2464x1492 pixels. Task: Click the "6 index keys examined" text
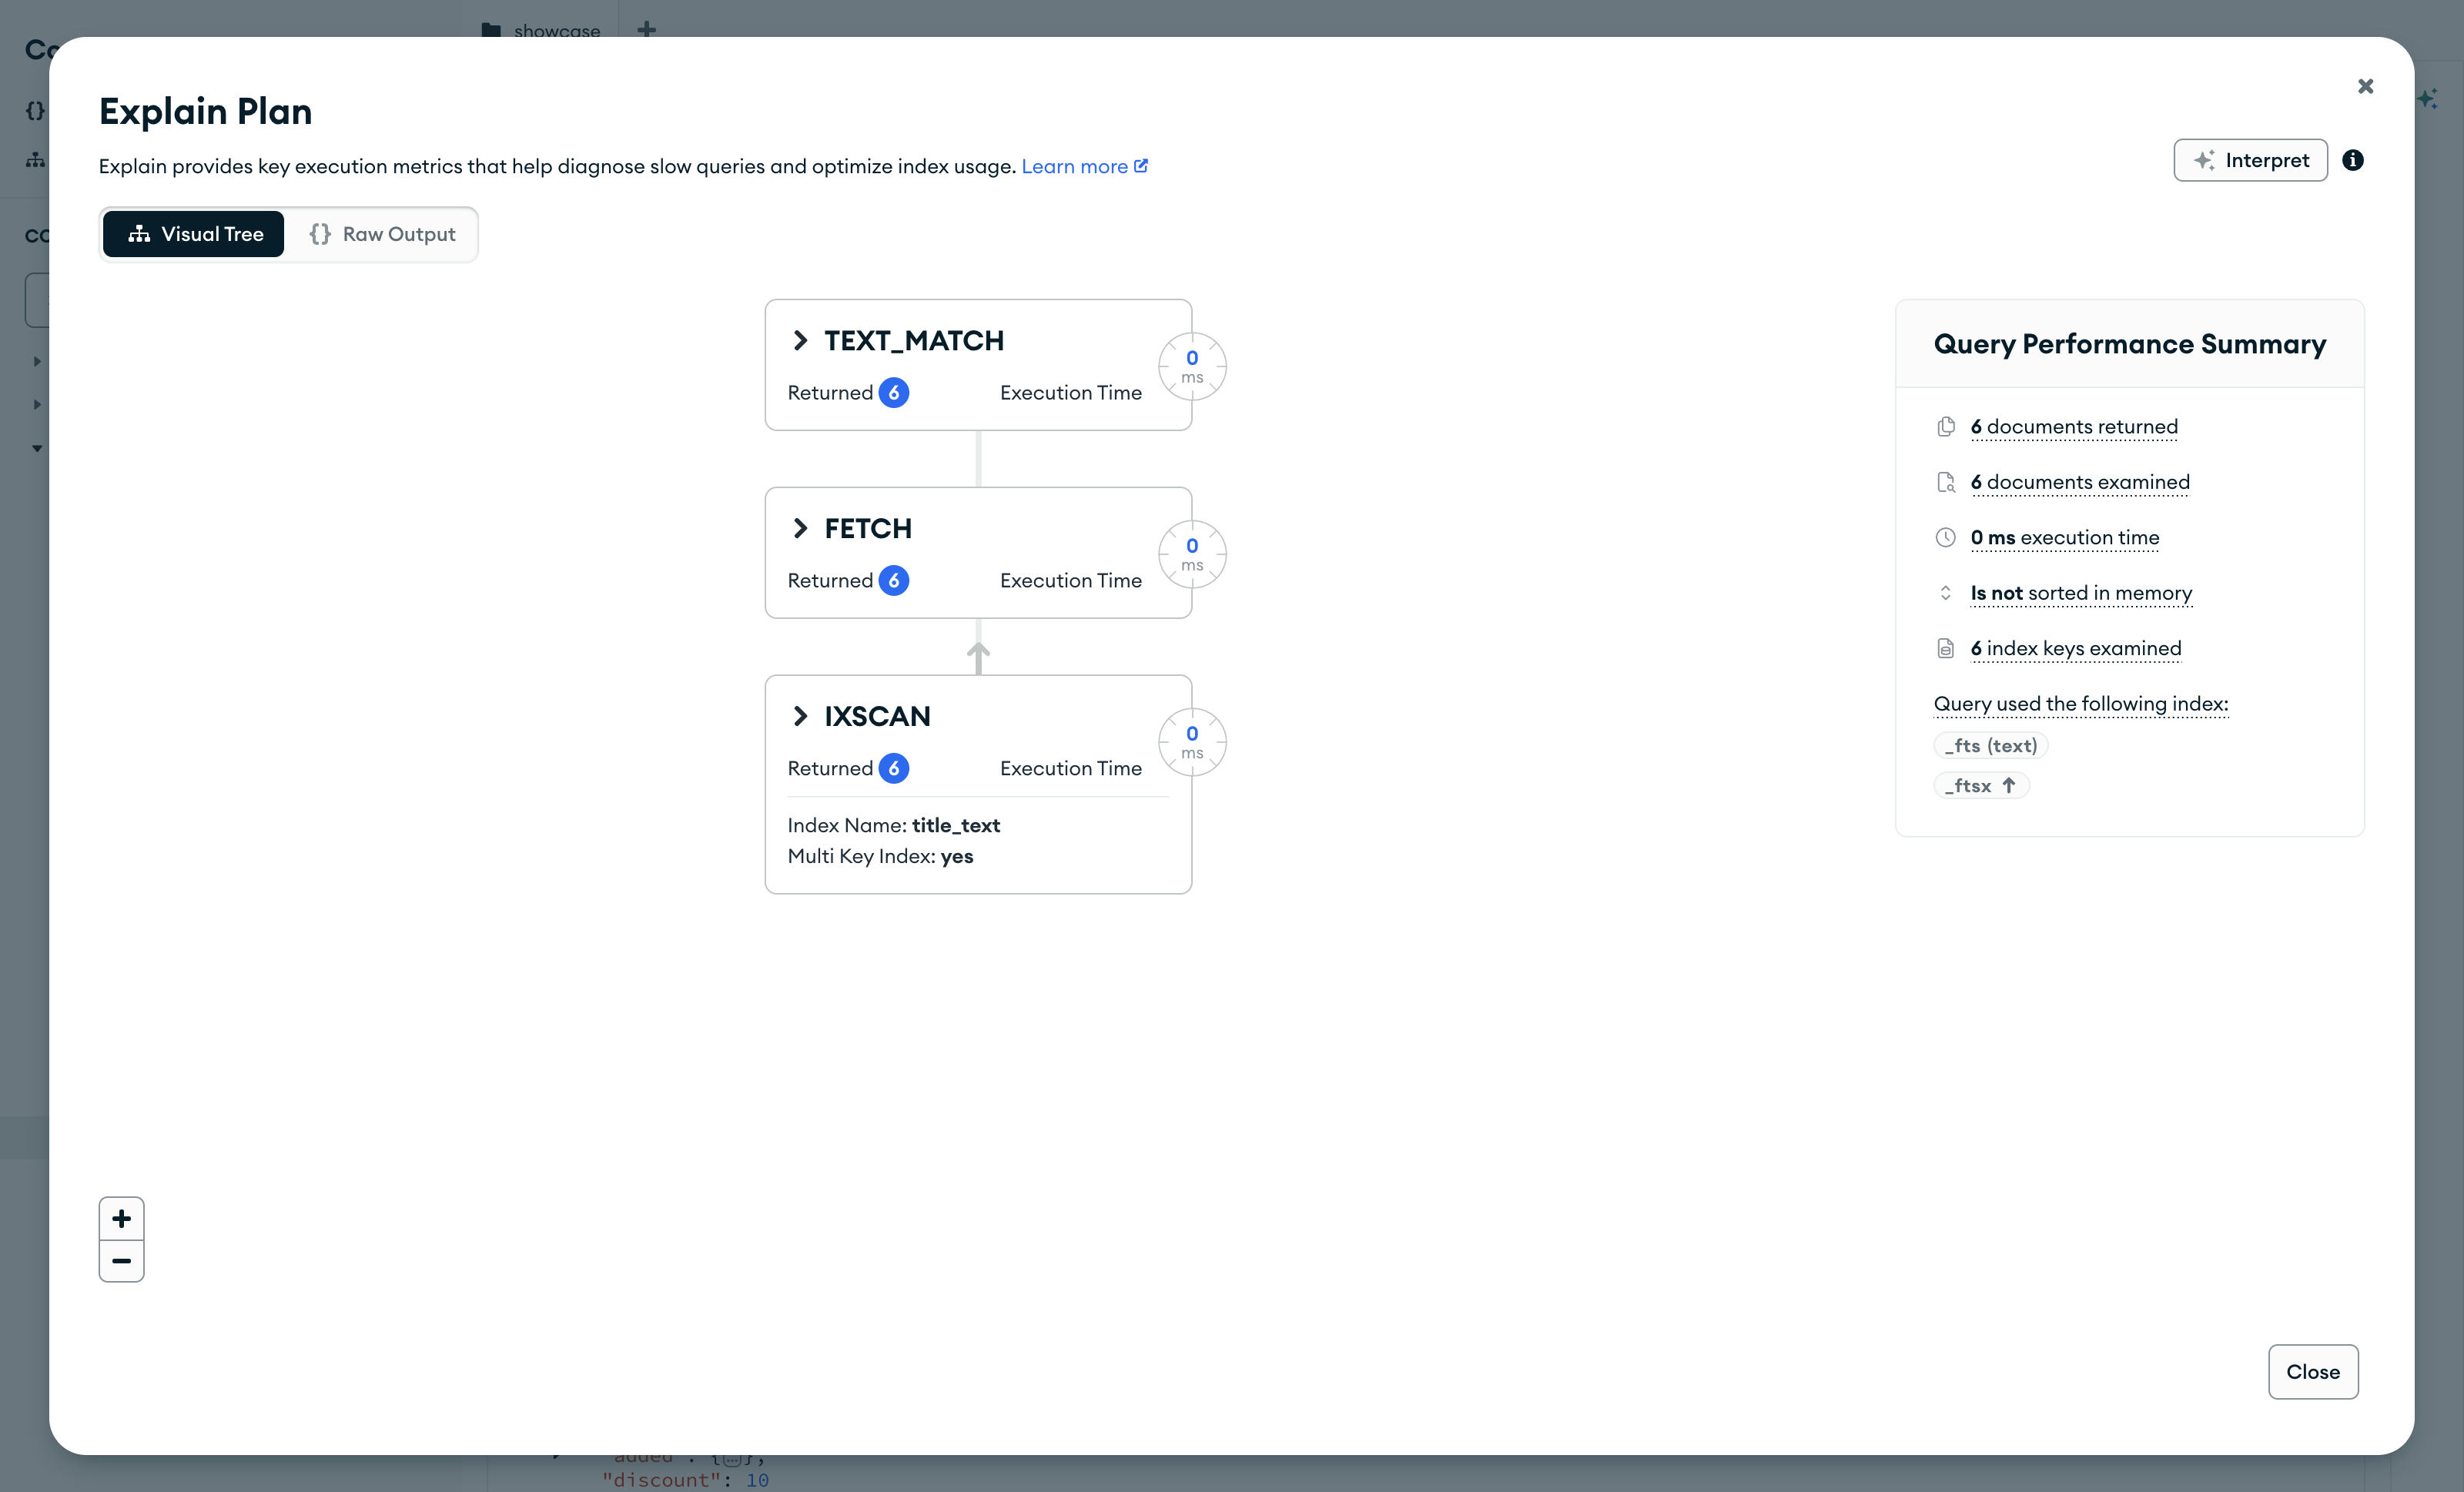[2076, 649]
